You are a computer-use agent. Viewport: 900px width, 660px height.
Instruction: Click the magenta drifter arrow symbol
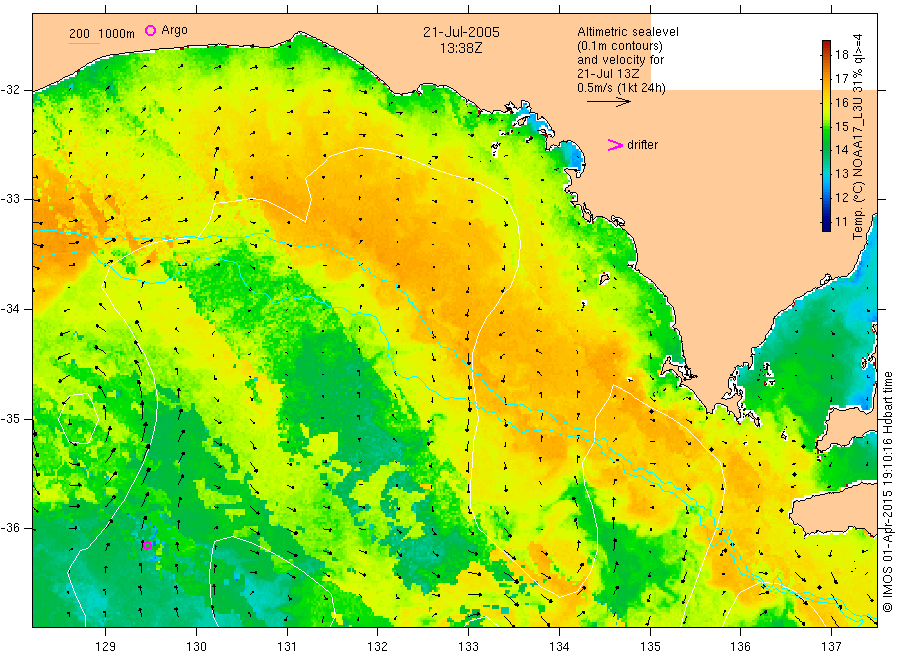point(615,145)
